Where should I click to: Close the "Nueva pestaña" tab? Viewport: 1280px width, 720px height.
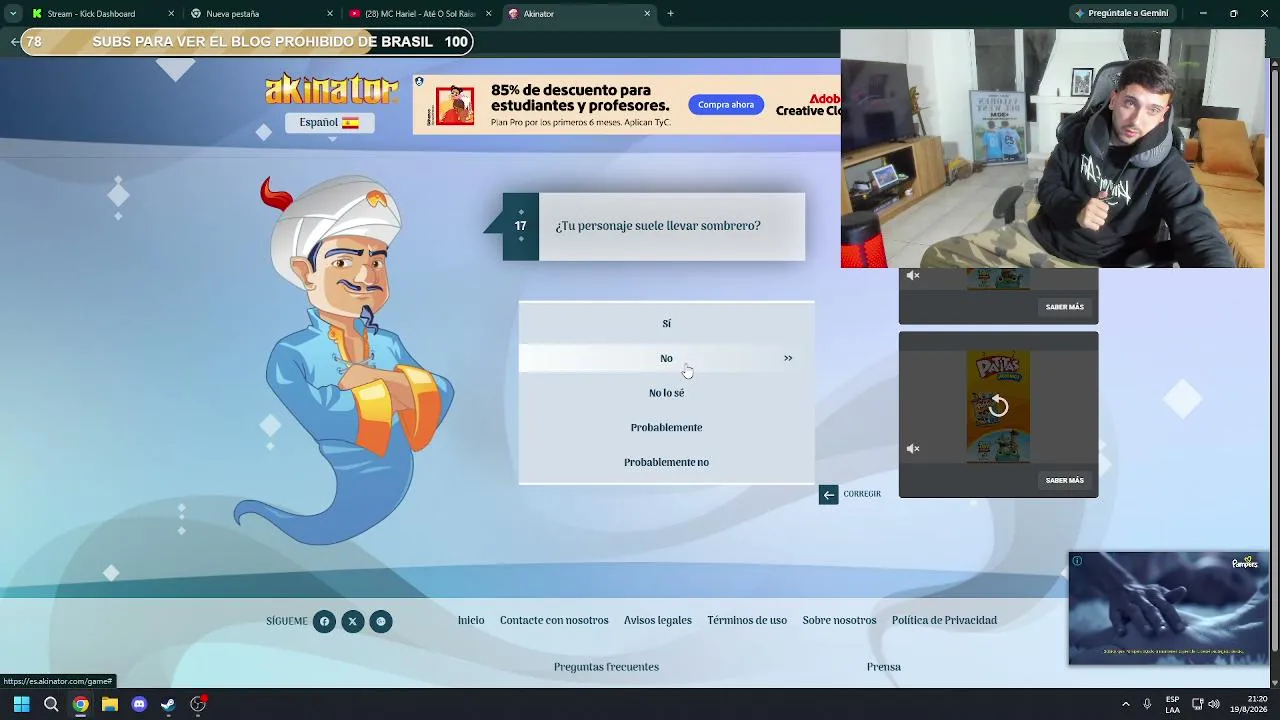click(x=330, y=14)
